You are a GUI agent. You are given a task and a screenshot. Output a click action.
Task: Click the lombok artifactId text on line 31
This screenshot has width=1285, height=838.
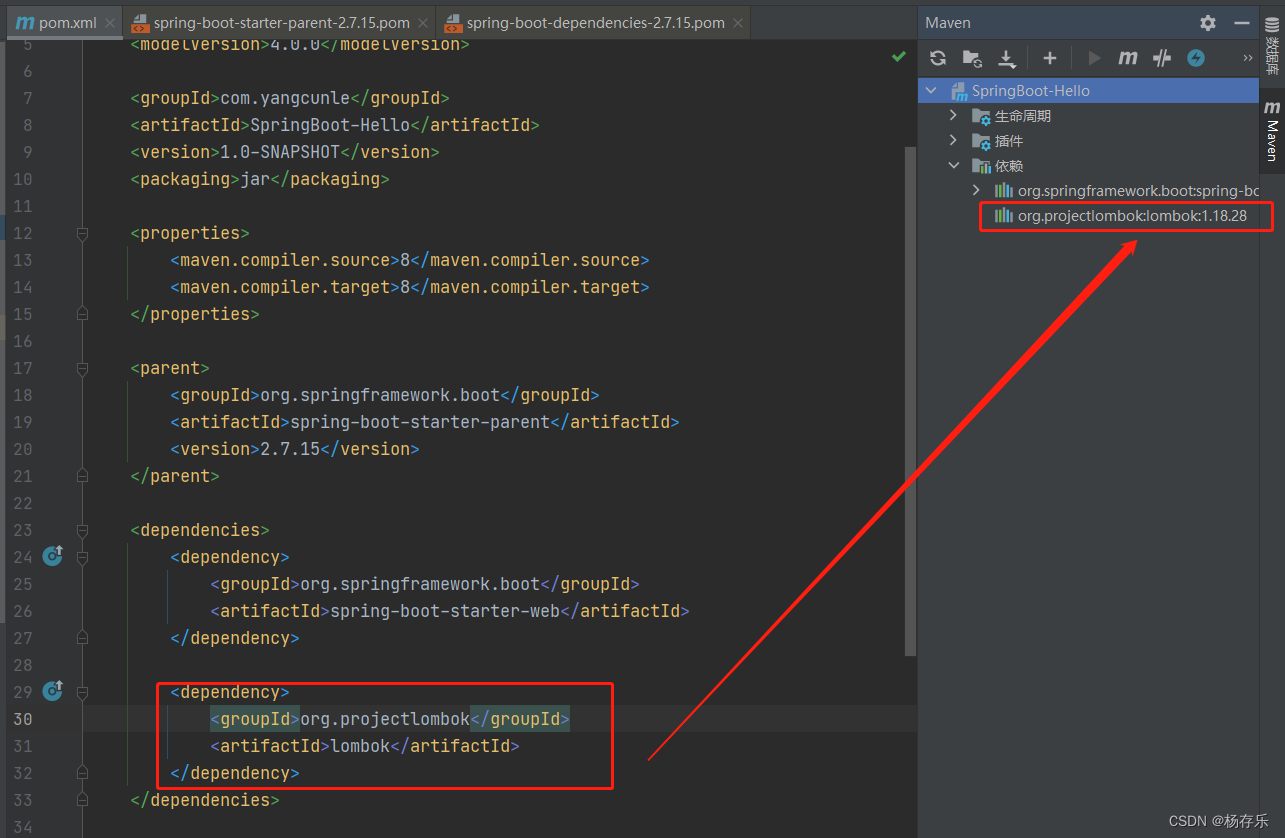pos(360,746)
